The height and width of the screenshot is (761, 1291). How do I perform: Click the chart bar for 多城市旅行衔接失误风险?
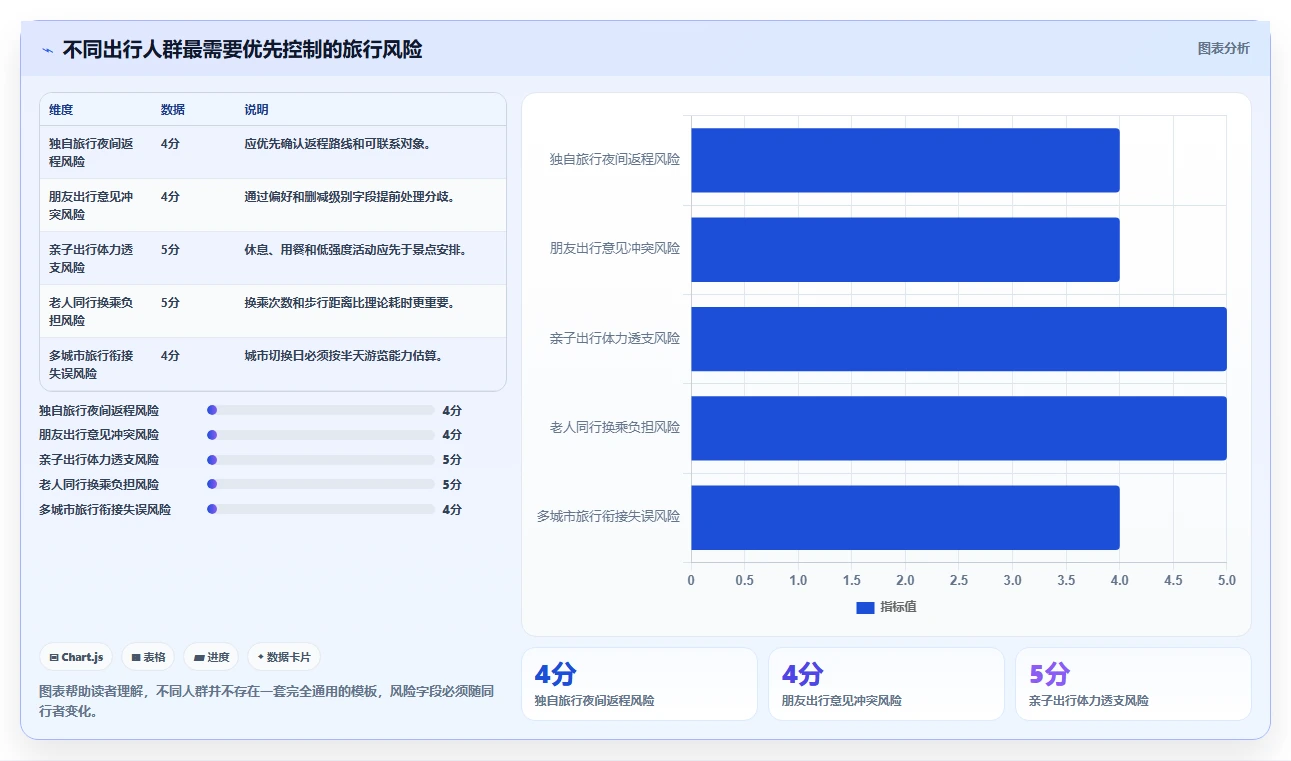tap(905, 517)
